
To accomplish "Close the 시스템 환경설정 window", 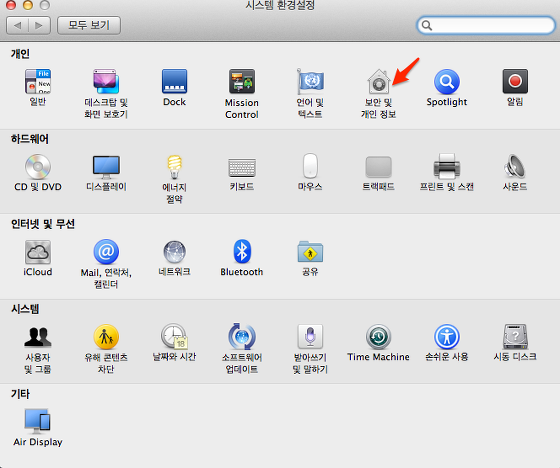I will (11, 5).
